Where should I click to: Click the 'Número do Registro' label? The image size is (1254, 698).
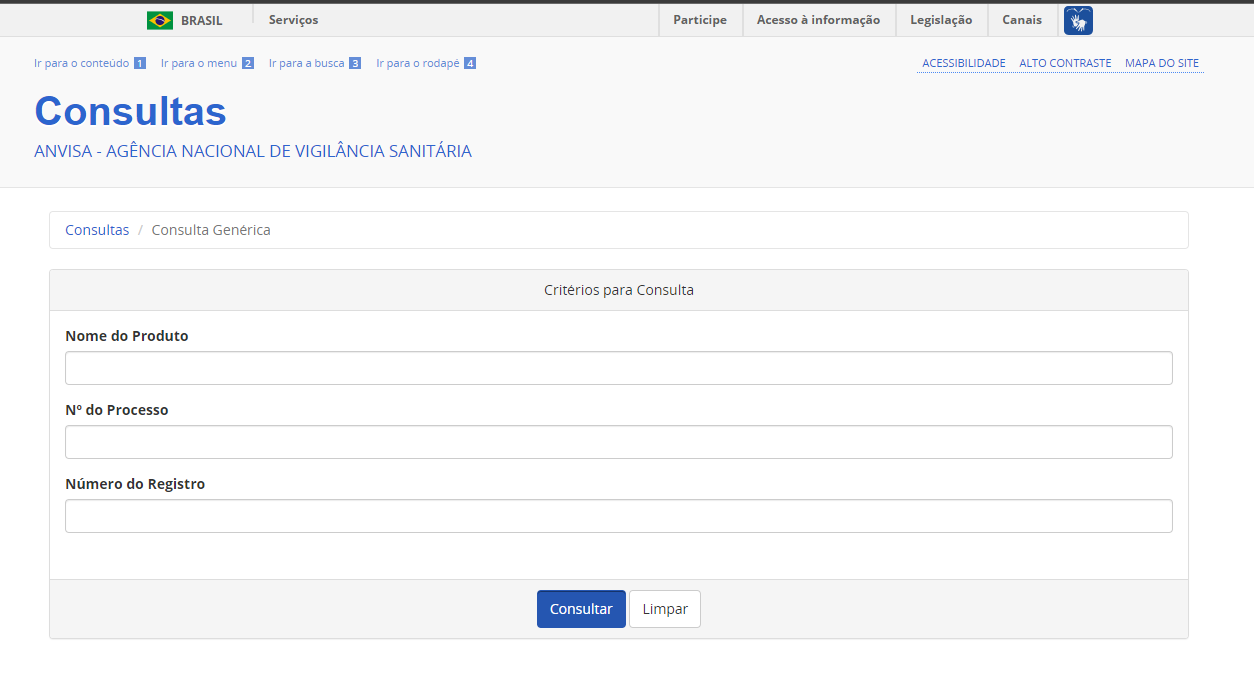click(x=135, y=484)
